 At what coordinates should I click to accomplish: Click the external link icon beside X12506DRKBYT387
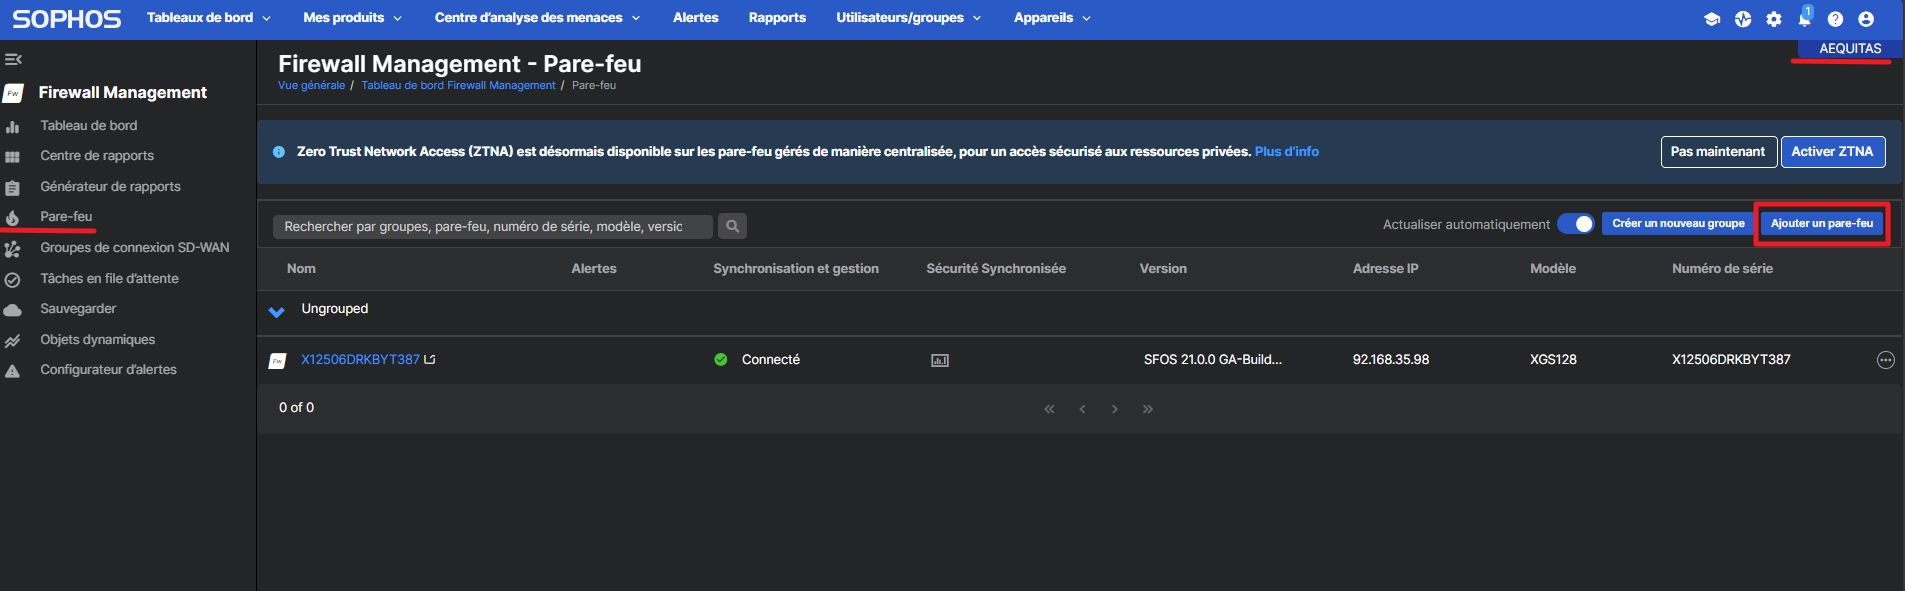tap(430, 359)
